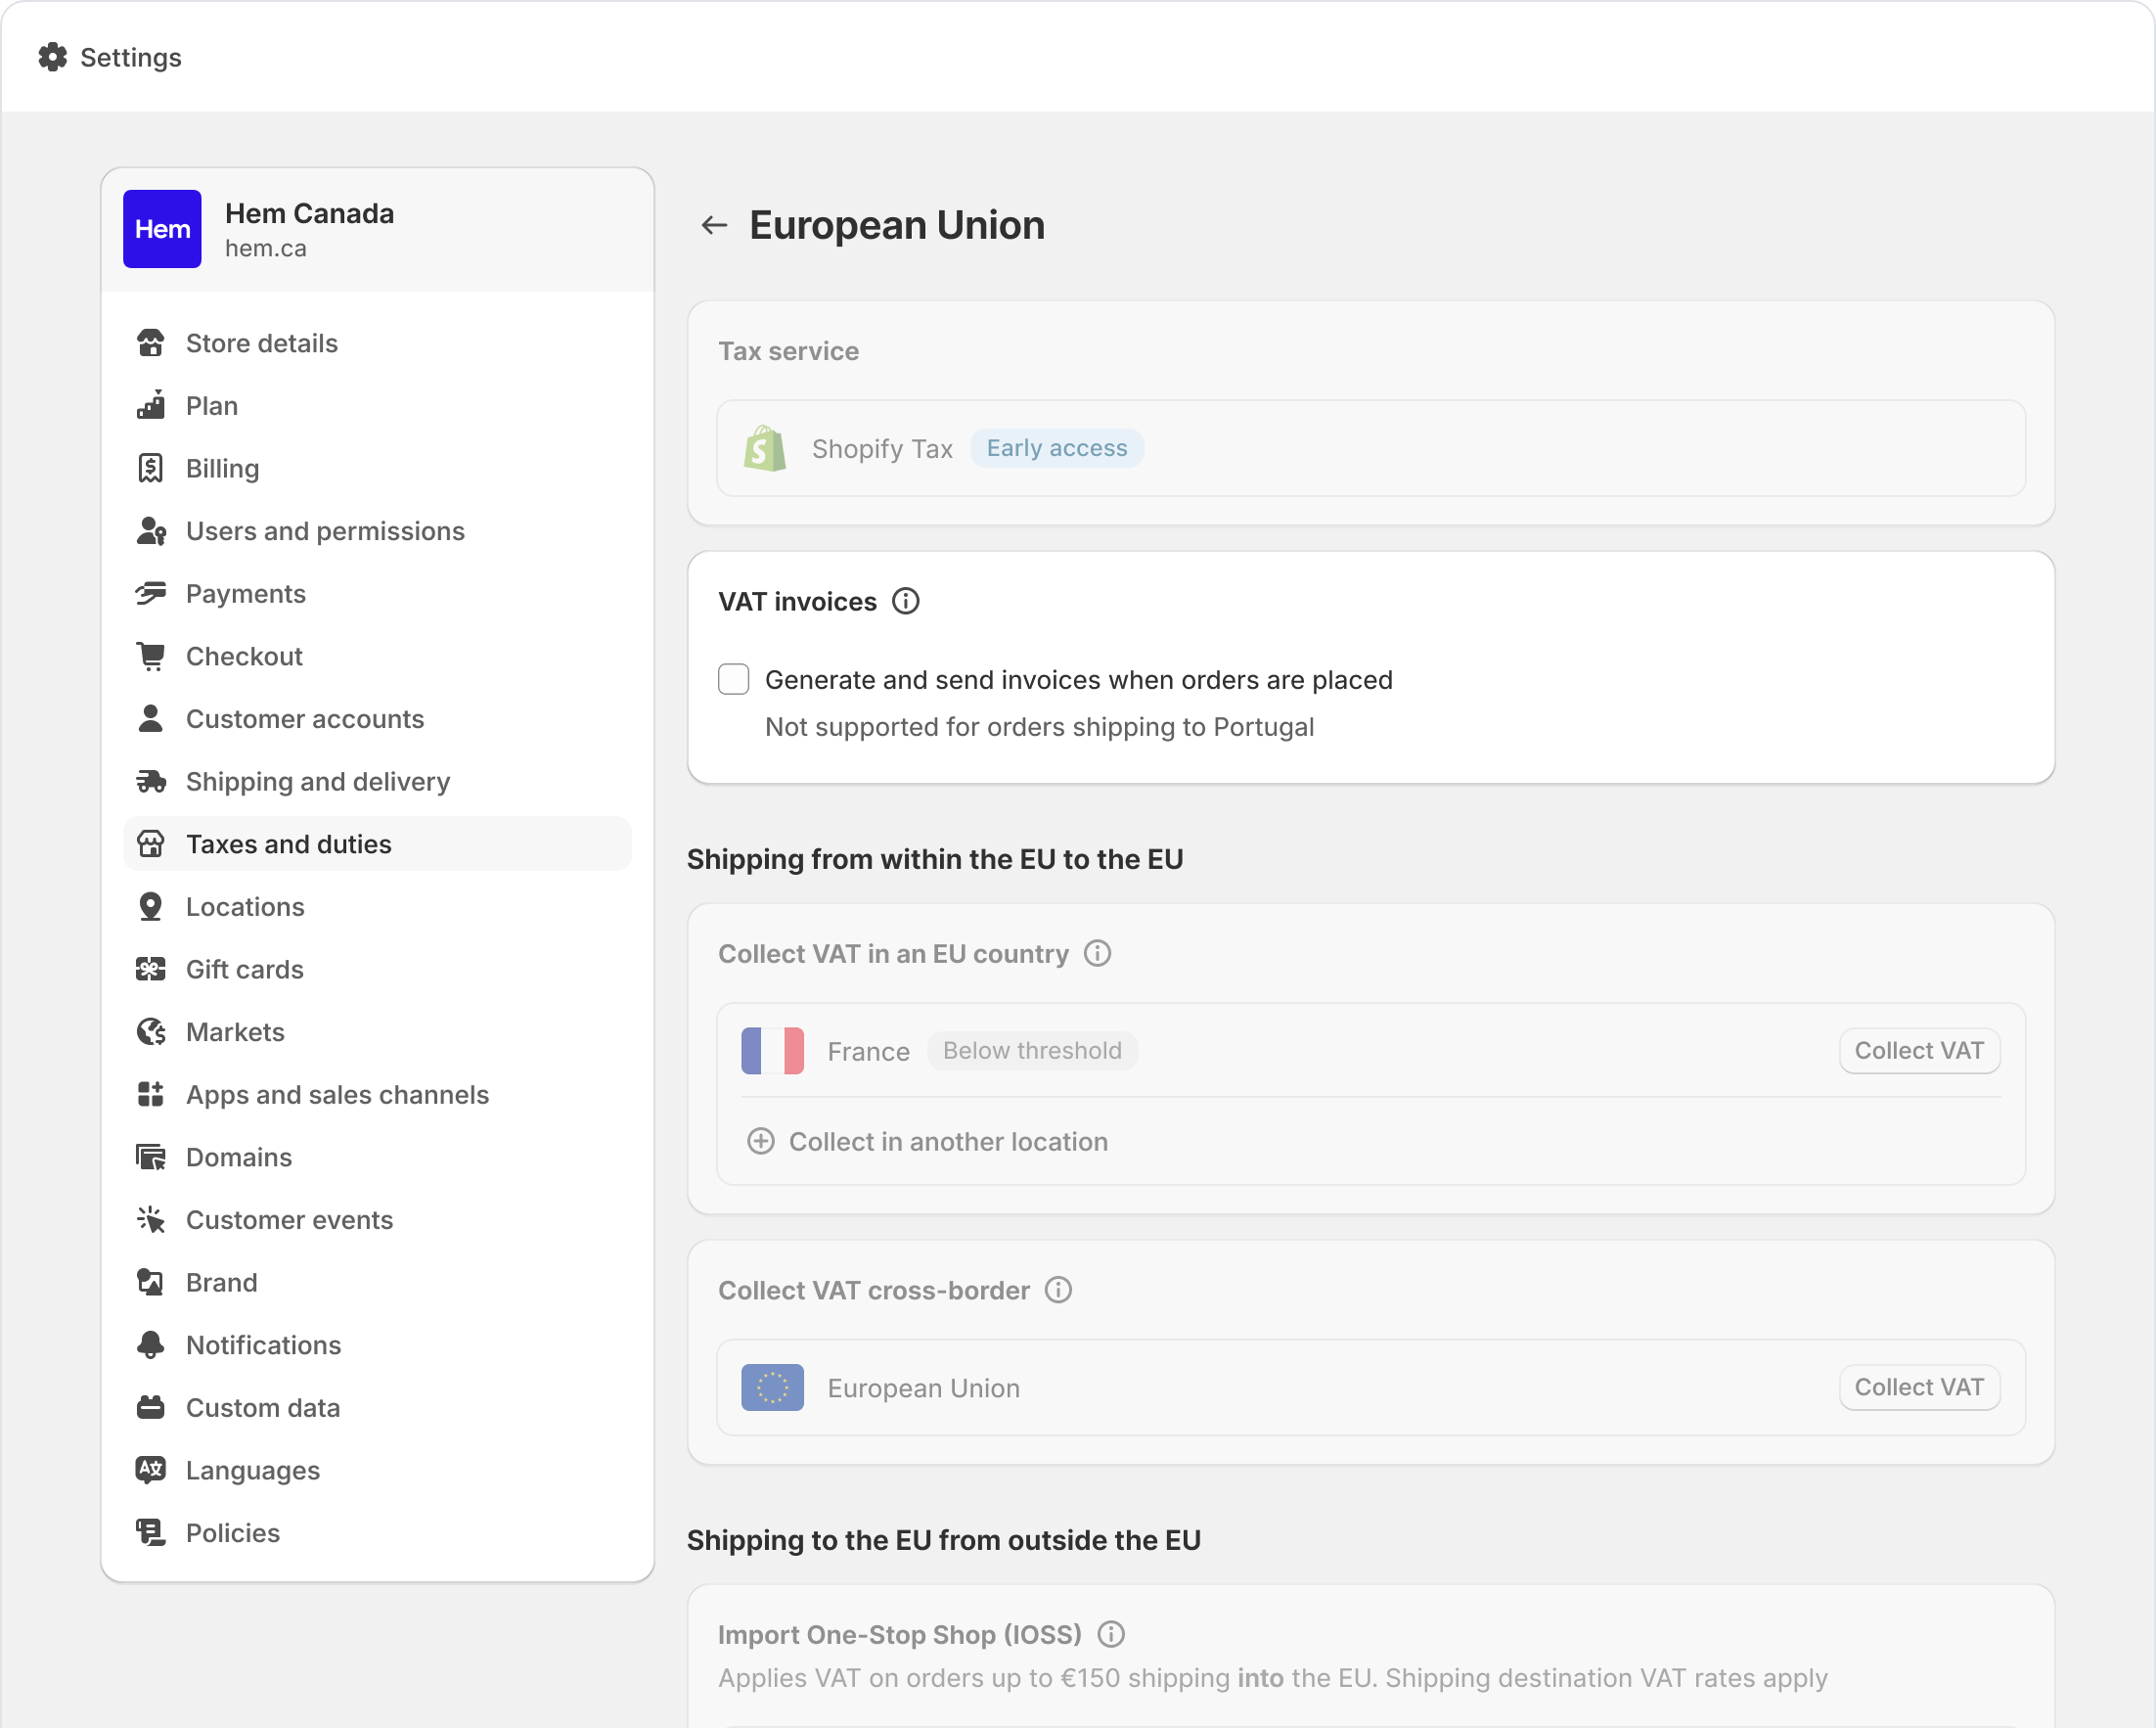This screenshot has height=1728, width=2156.
Task: Open Brand settings
Action: click(377, 1283)
